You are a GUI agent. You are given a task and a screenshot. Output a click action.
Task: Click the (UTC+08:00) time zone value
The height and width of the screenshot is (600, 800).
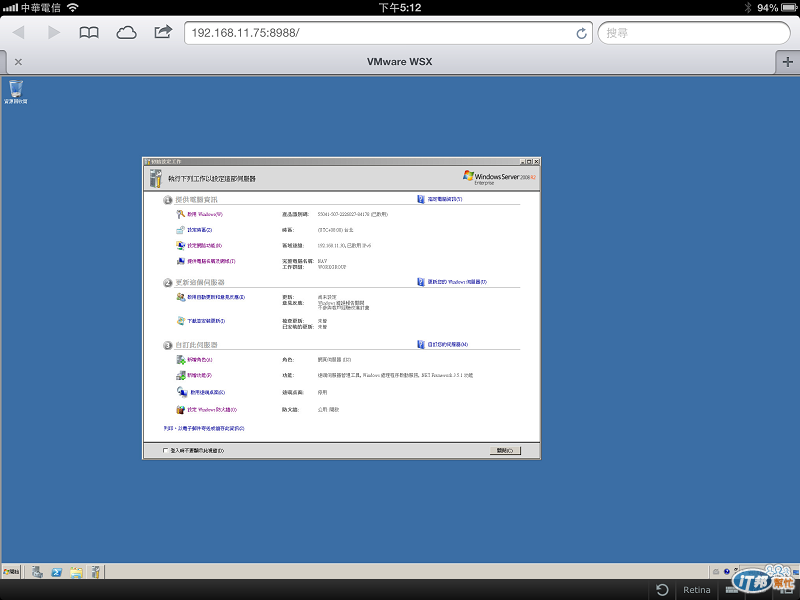coord(335,230)
